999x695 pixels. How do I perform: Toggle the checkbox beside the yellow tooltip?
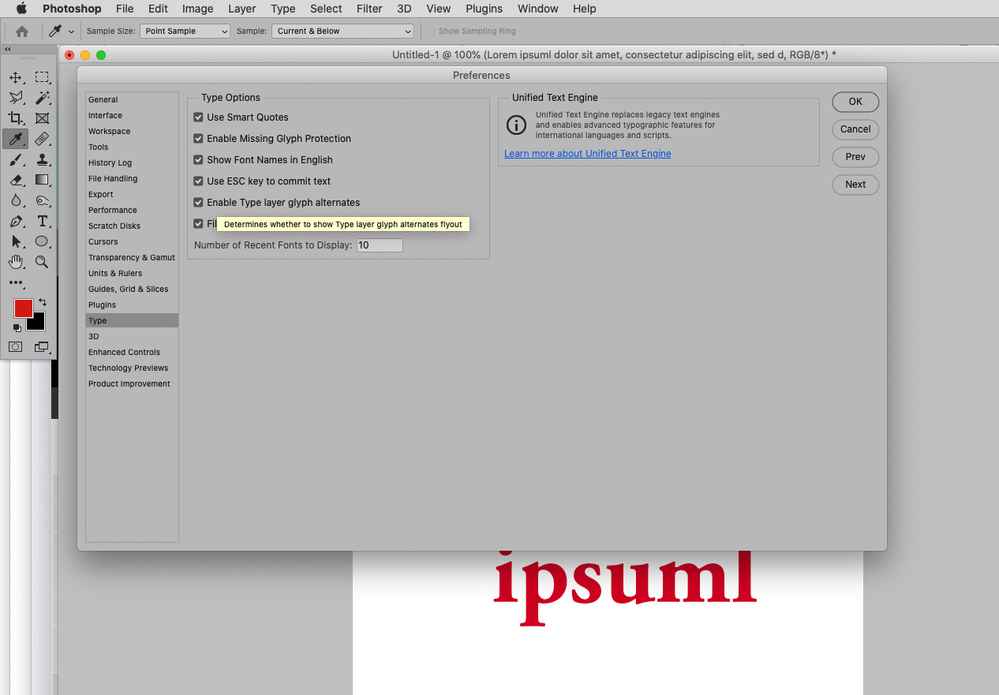pyautogui.click(x=198, y=224)
